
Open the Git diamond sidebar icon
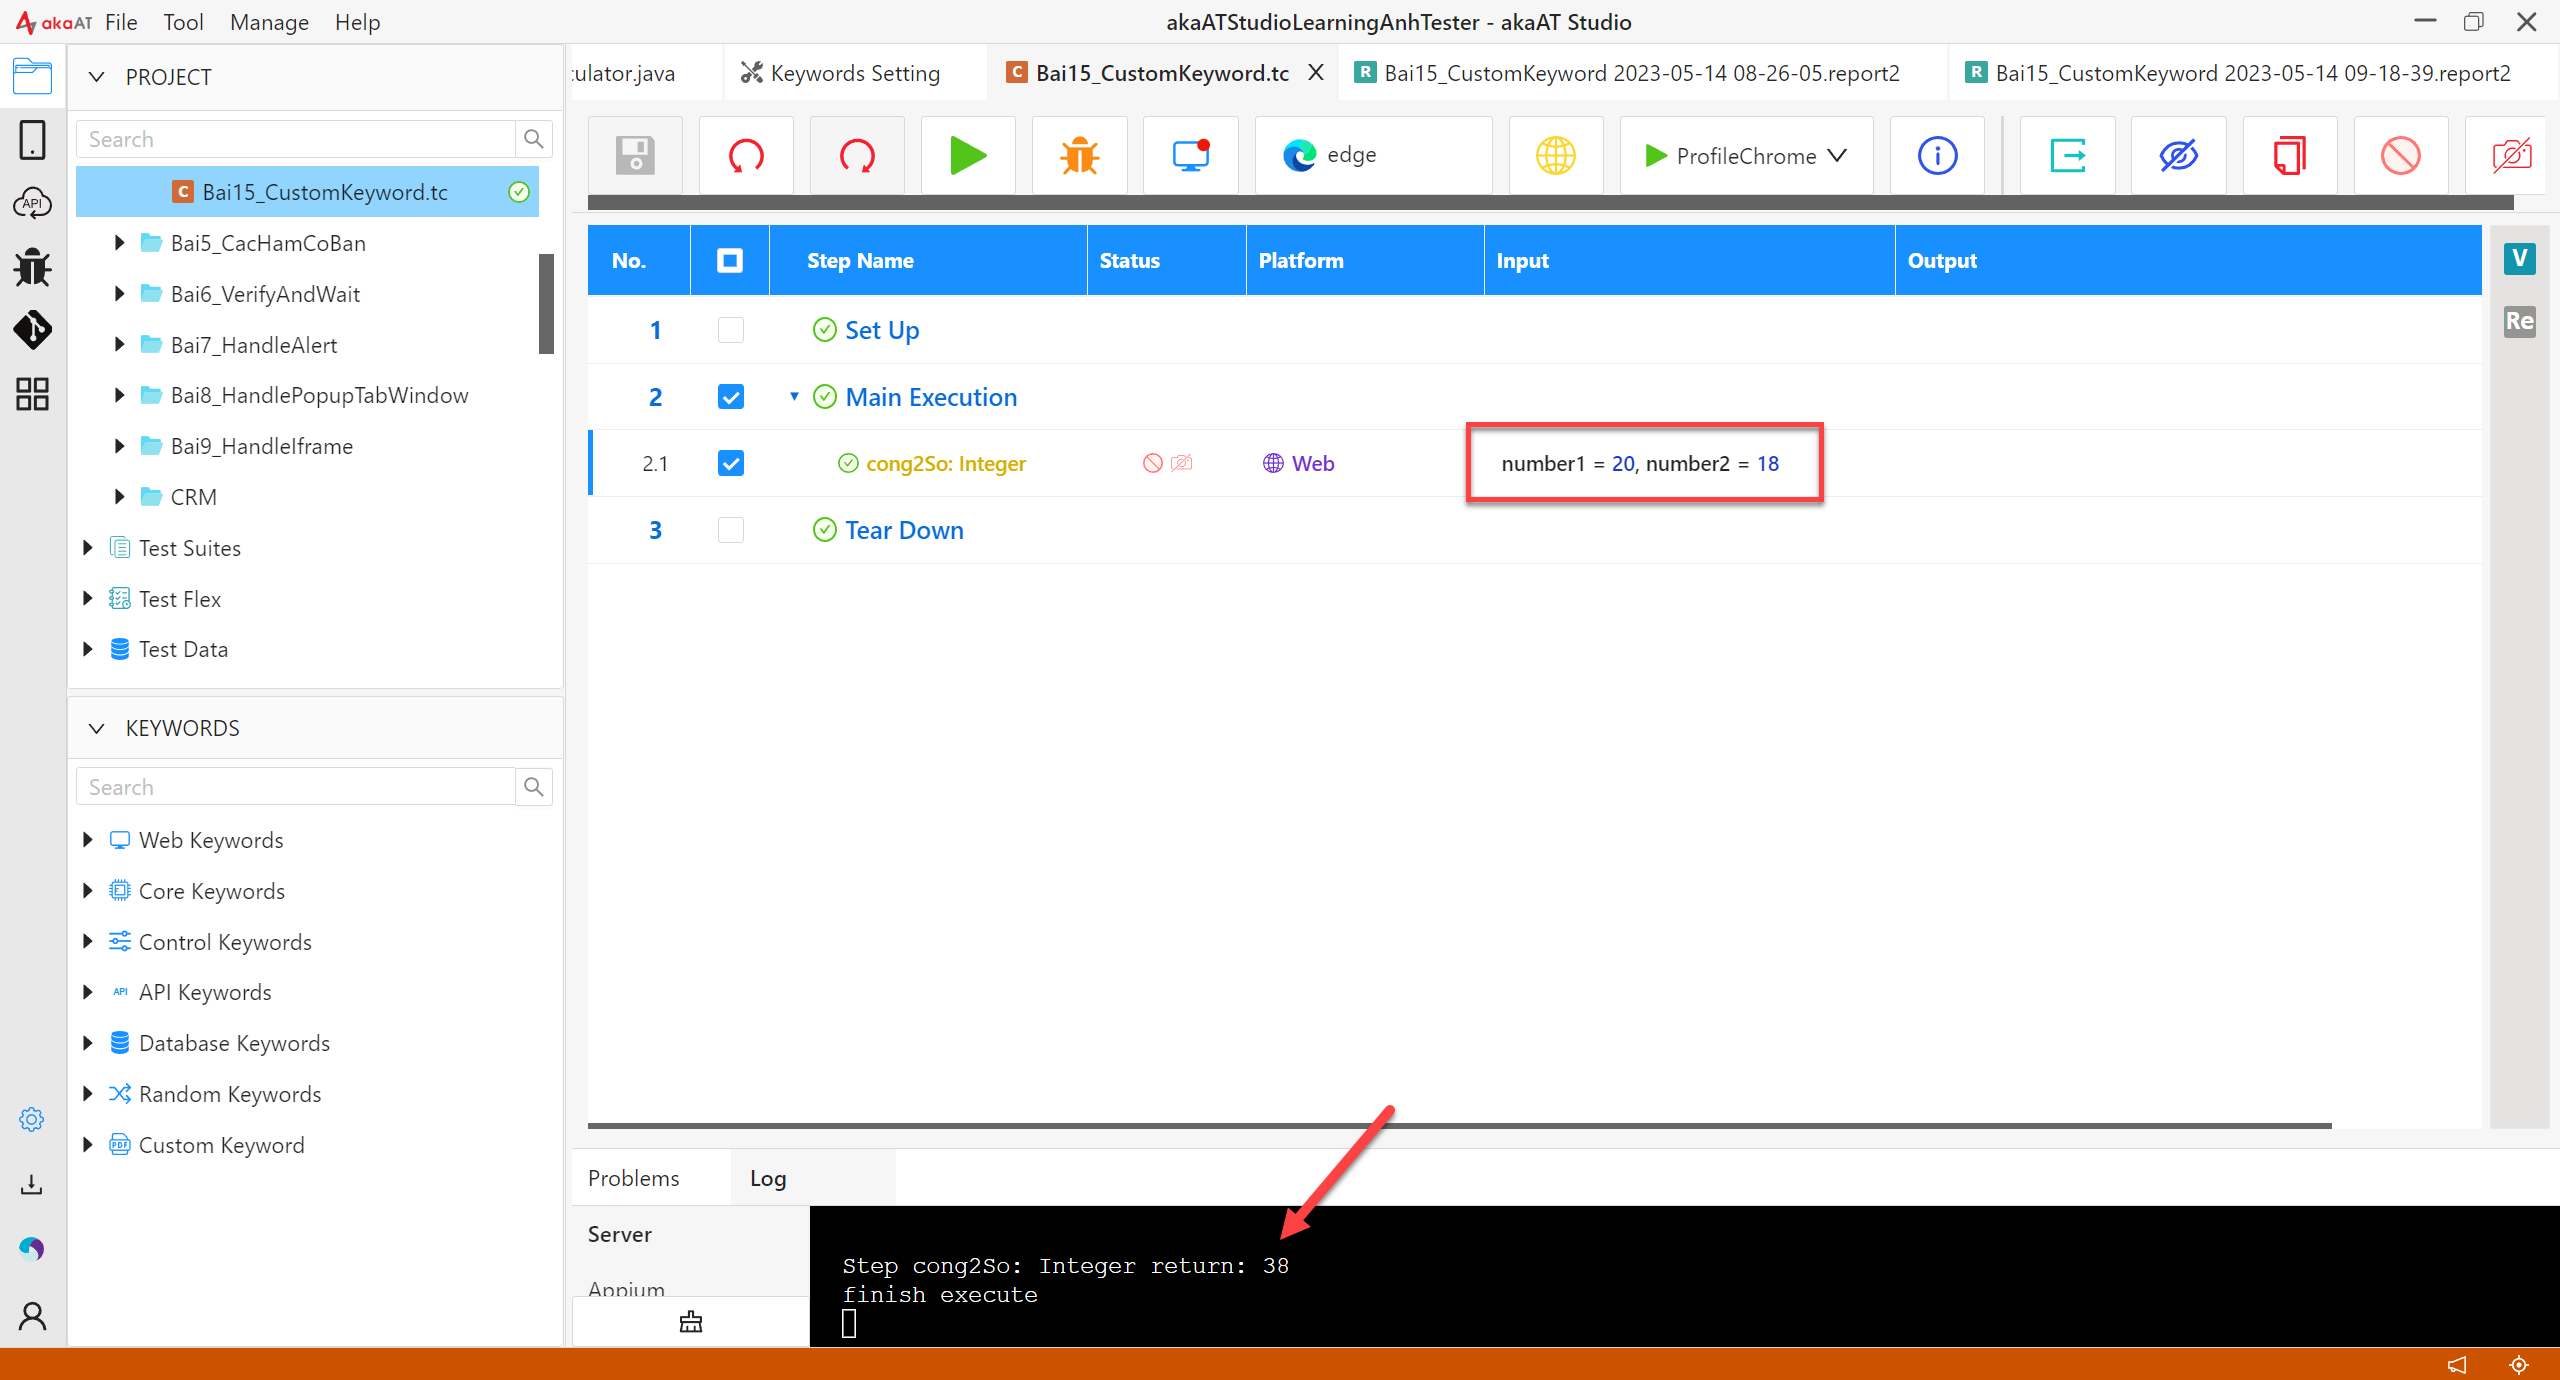click(x=32, y=330)
